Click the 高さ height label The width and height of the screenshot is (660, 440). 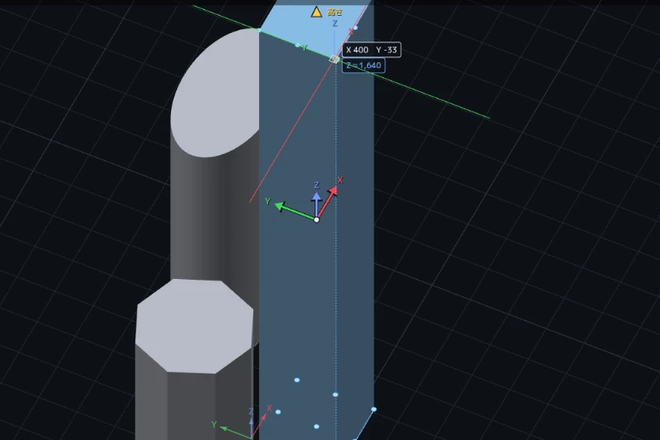335,12
